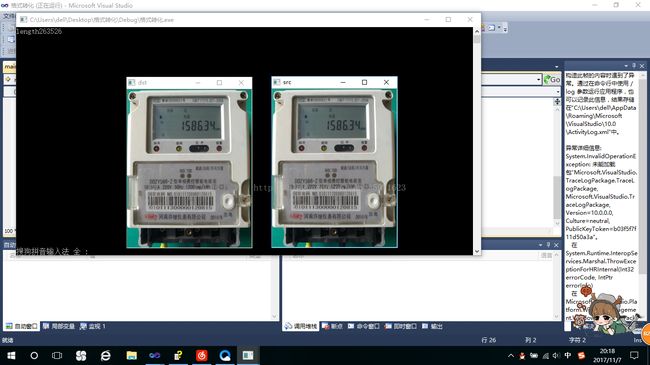Click the 'length263526' console output text
The image size is (650, 365).
(39, 32)
